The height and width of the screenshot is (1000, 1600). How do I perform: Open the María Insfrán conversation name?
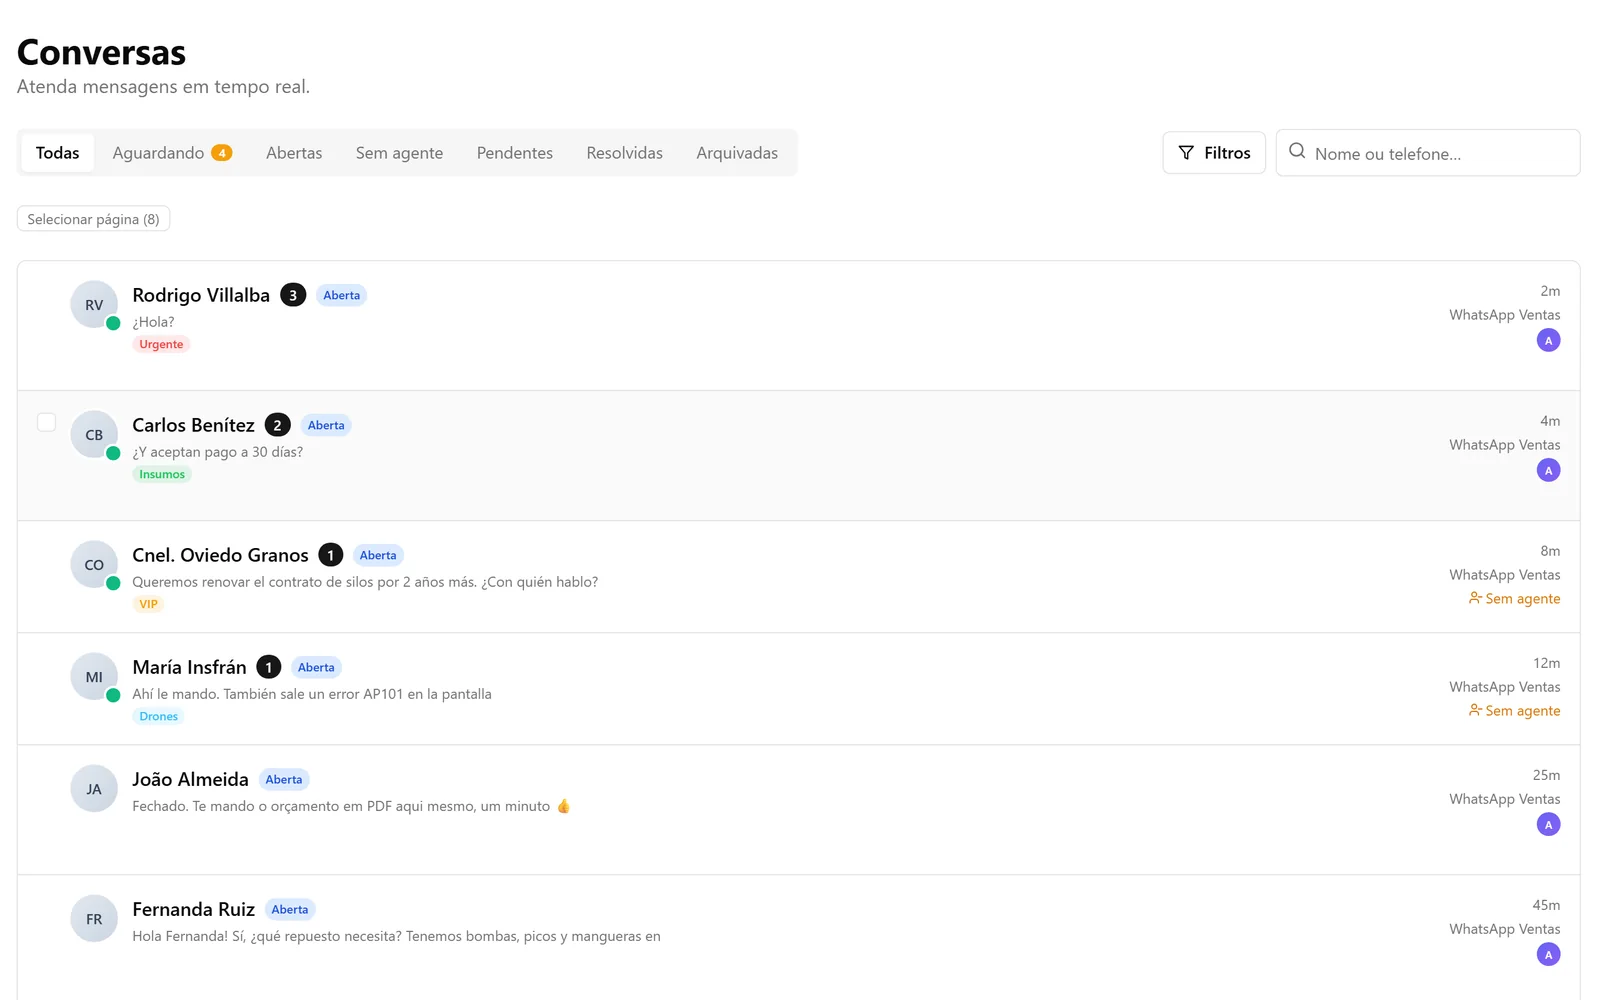[x=189, y=667]
